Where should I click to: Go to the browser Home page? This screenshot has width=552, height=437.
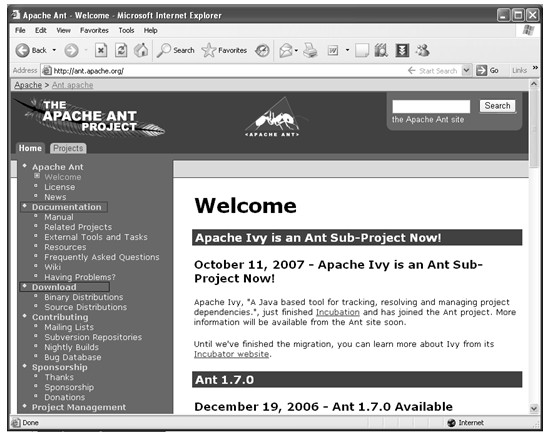[x=141, y=50]
